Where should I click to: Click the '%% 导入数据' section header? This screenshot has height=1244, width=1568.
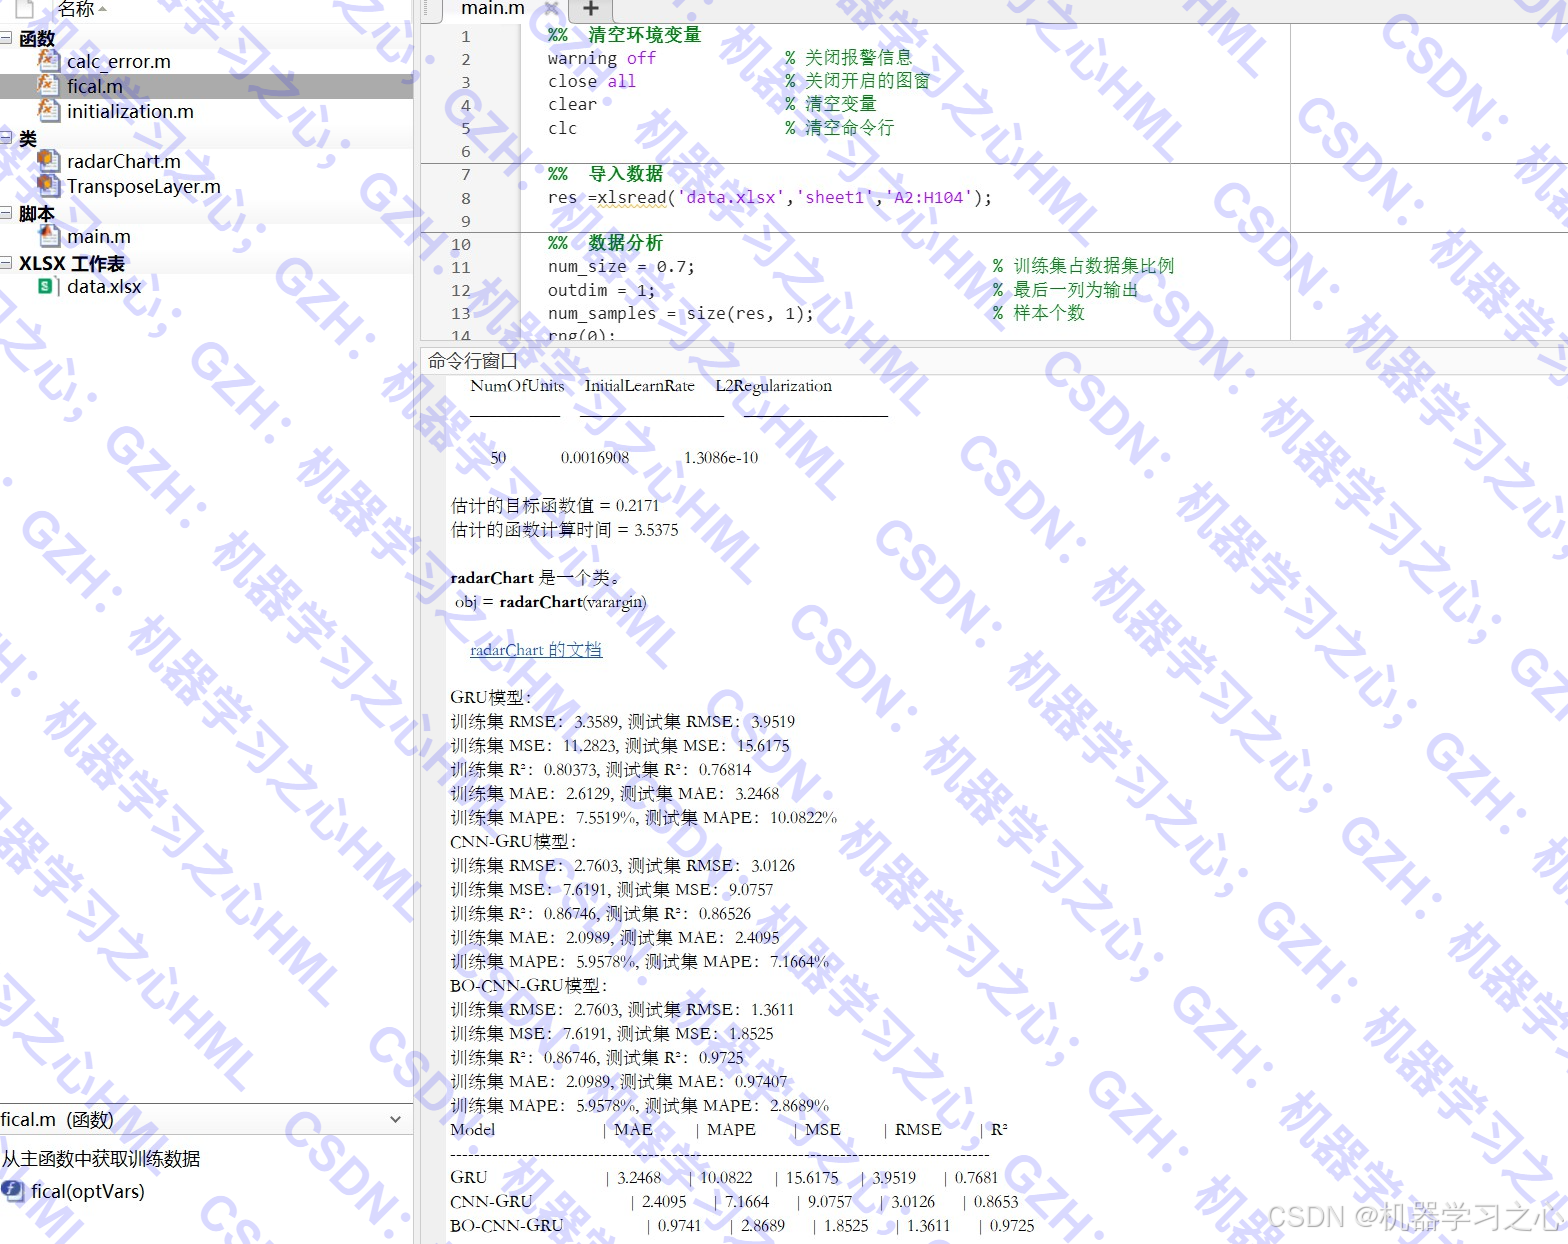pos(605,174)
